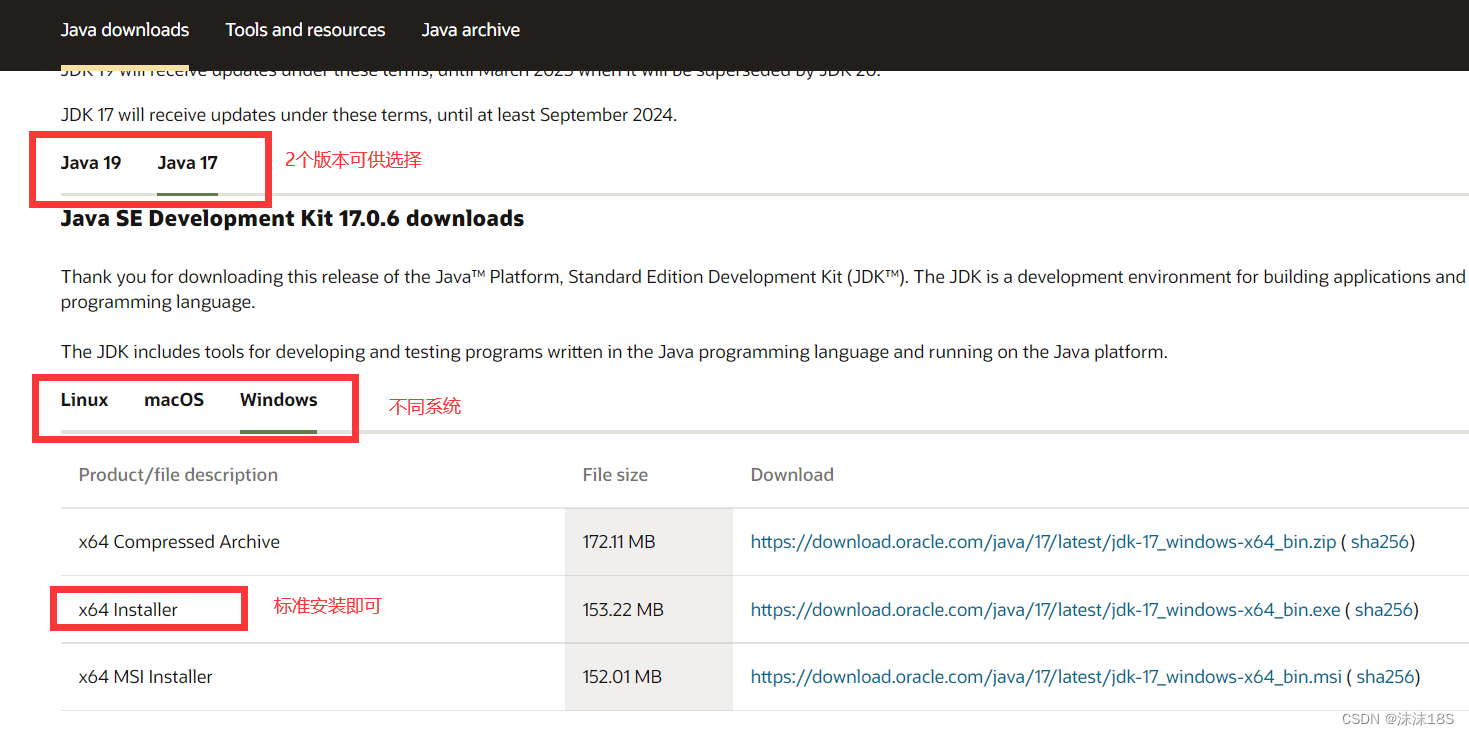Open the Java downloads nav tab
The image size is (1469, 735).
coord(125,30)
